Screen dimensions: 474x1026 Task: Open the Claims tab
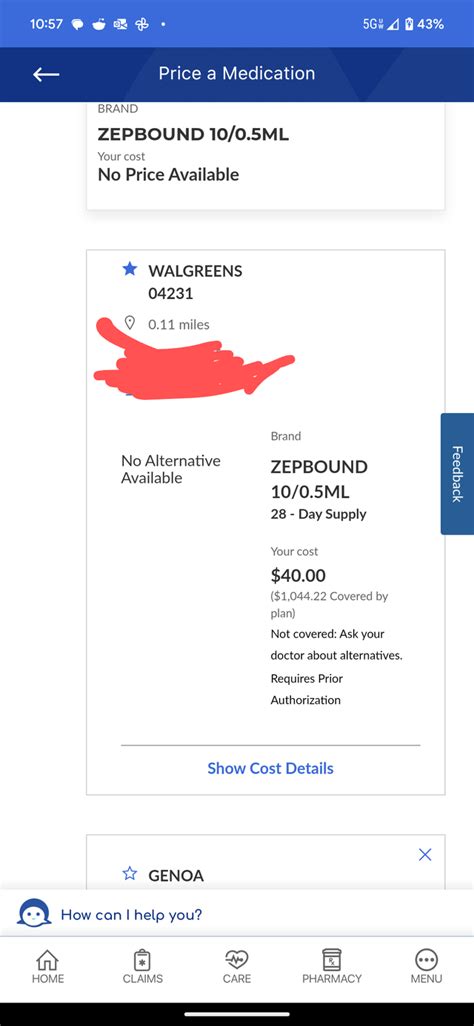(142, 966)
